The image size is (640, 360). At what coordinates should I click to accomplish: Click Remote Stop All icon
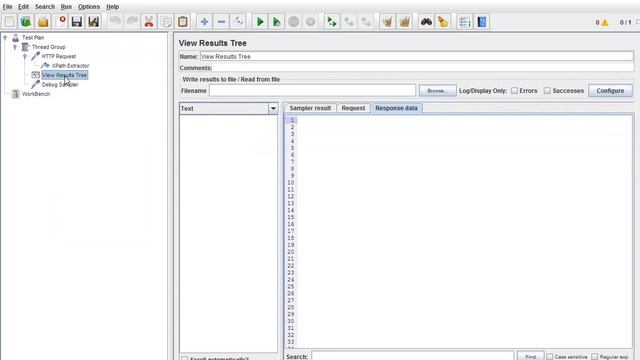(x=349, y=22)
